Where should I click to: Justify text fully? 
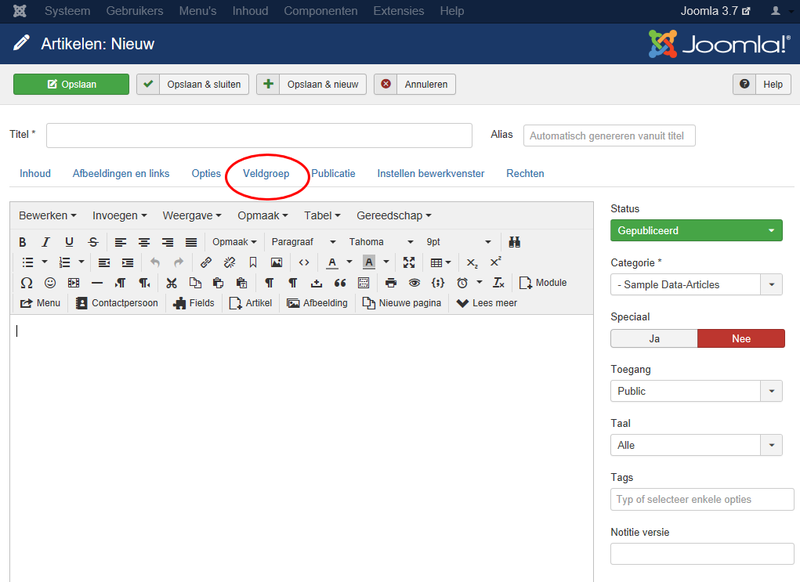tap(191, 242)
